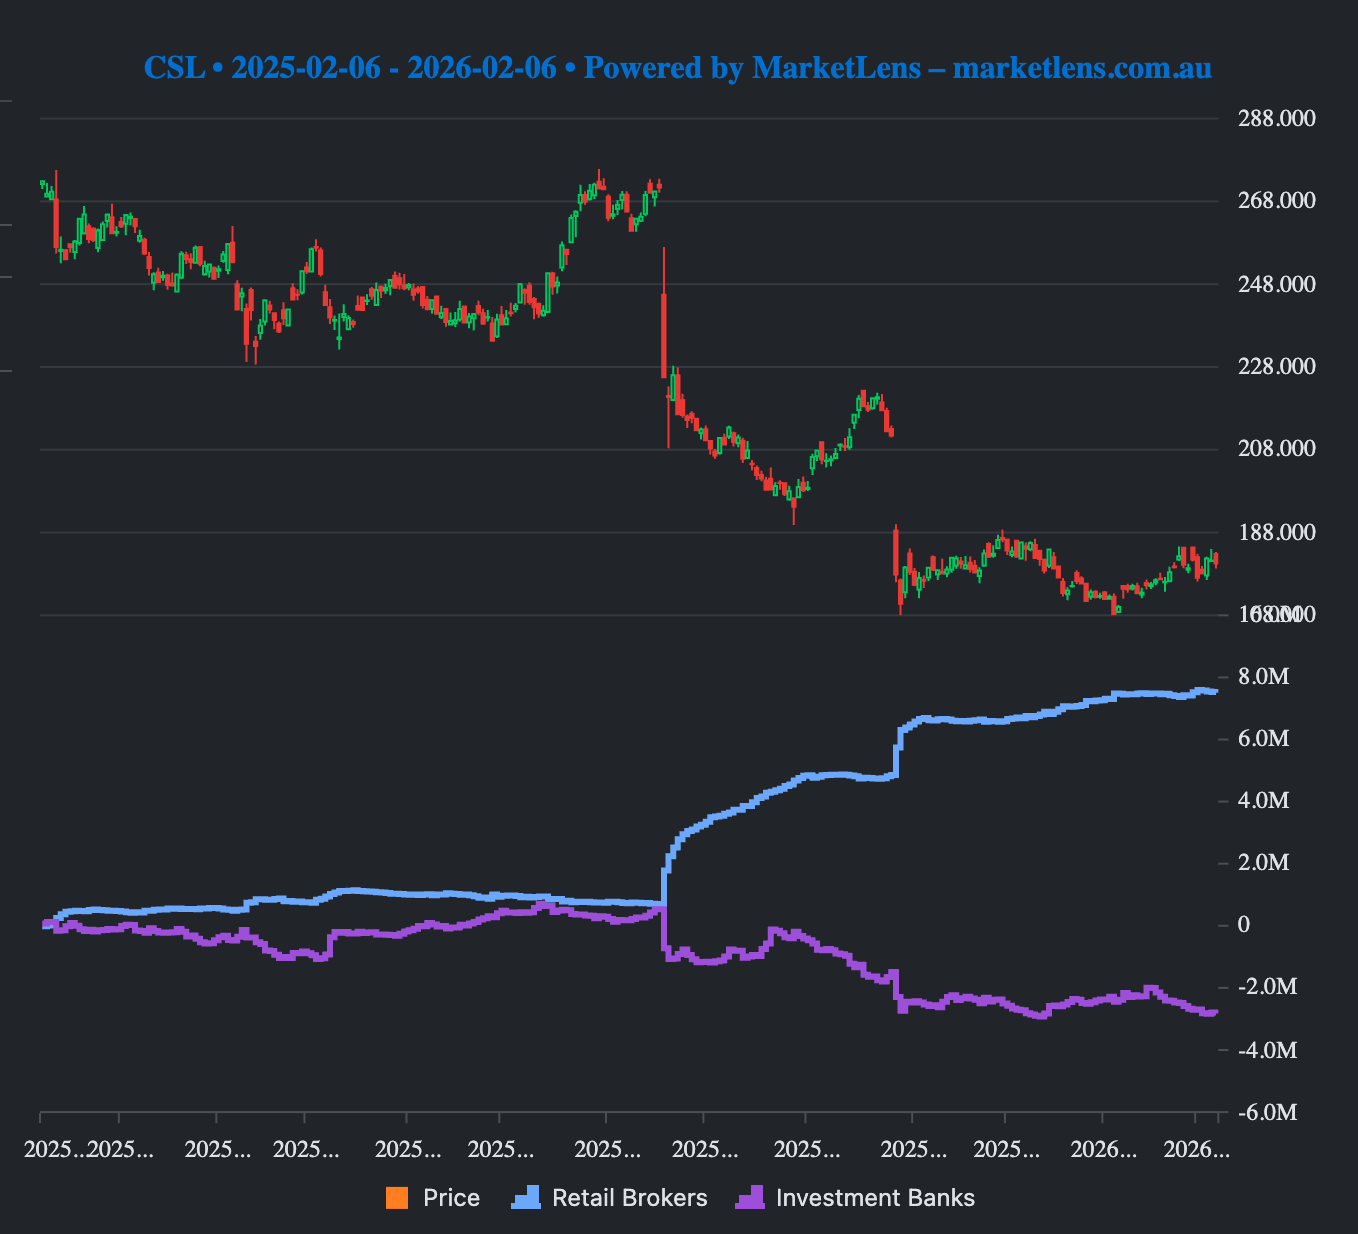1358x1234 pixels.
Task: Click the -6.0M axis label
Action: (x=1266, y=1113)
